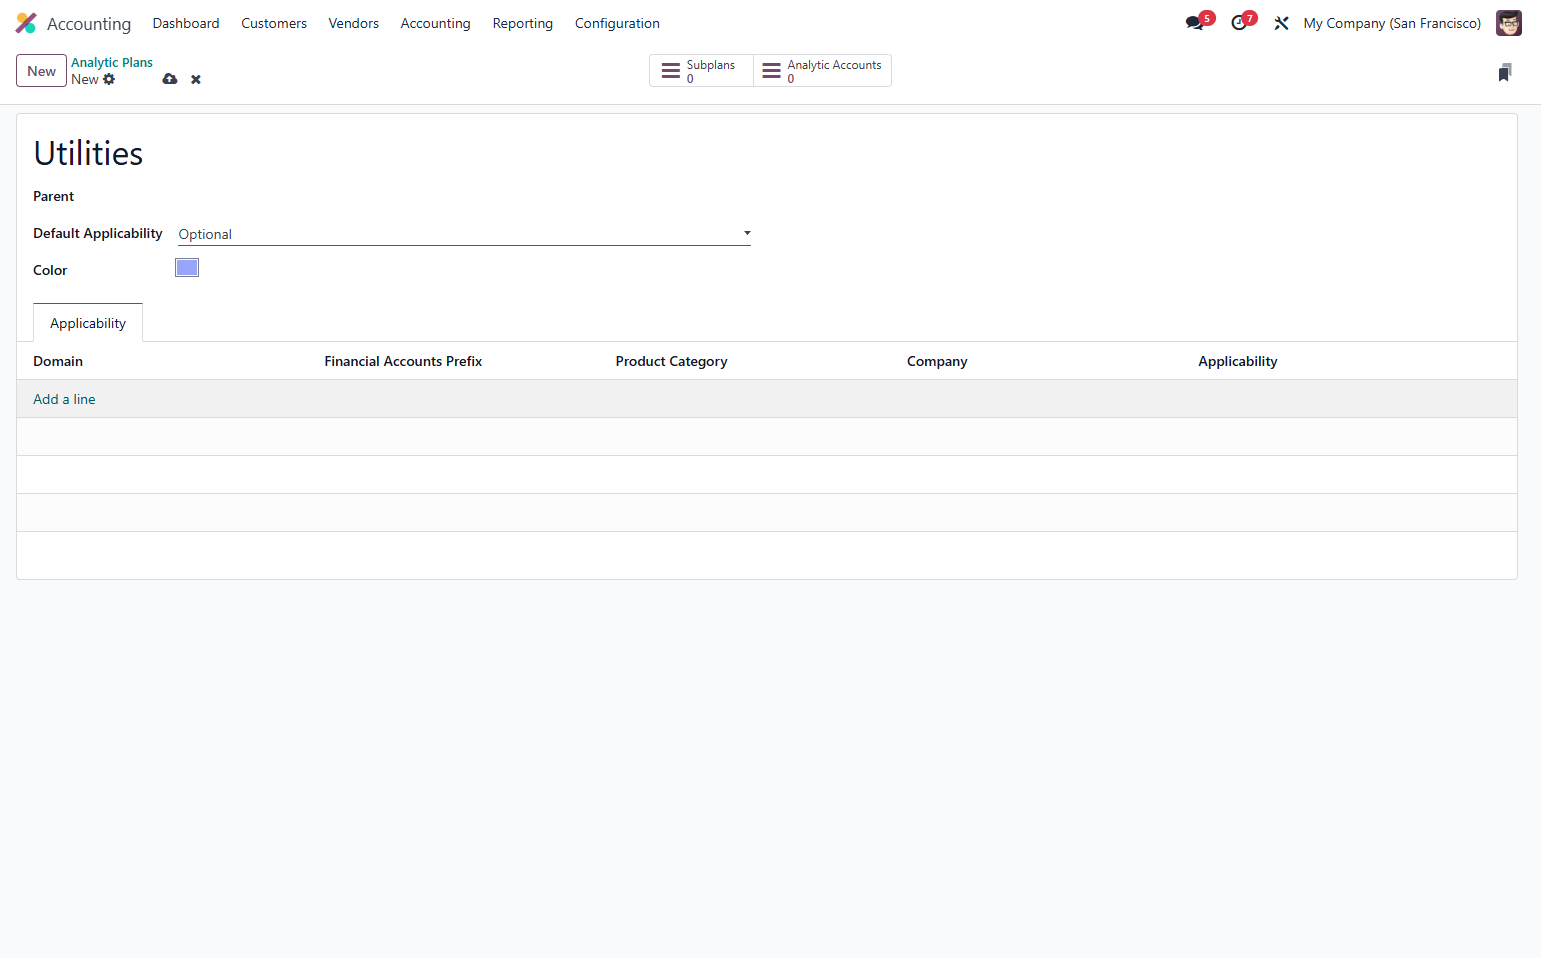Open the activities clock icon
Viewport: 1541px width, 958px height.
tap(1239, 23)
